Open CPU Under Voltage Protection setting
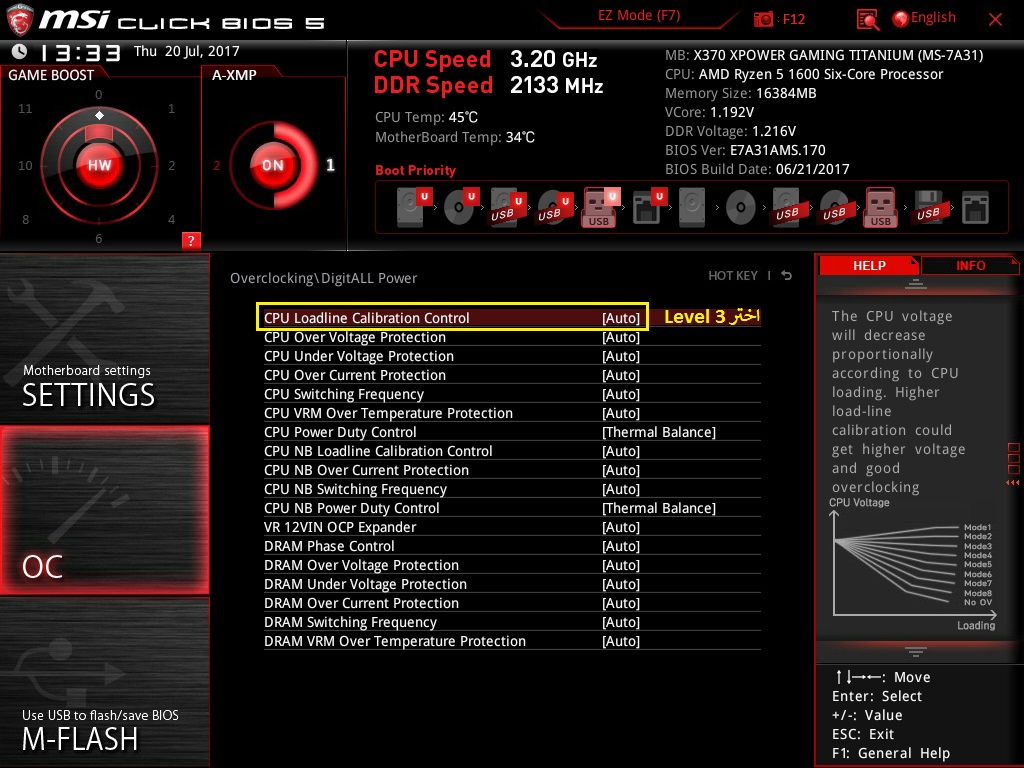 click(x=512, y=356)
